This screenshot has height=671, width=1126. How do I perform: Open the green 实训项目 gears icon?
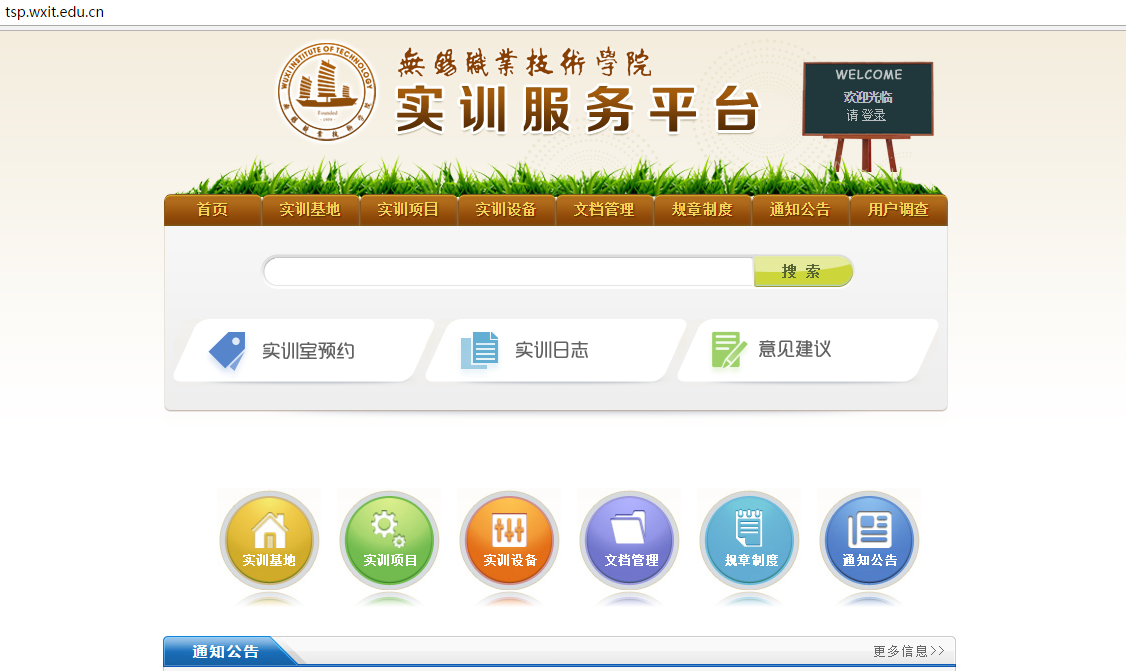pyautogui.click(x=389, y=540)
